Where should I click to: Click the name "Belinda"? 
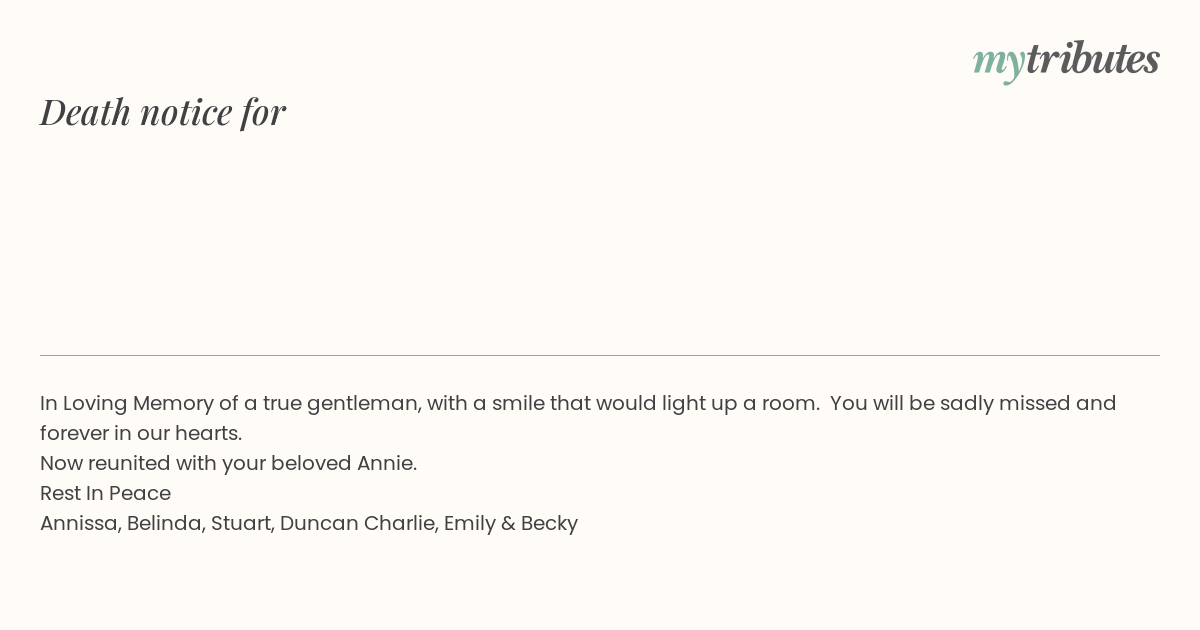[164, 523]
